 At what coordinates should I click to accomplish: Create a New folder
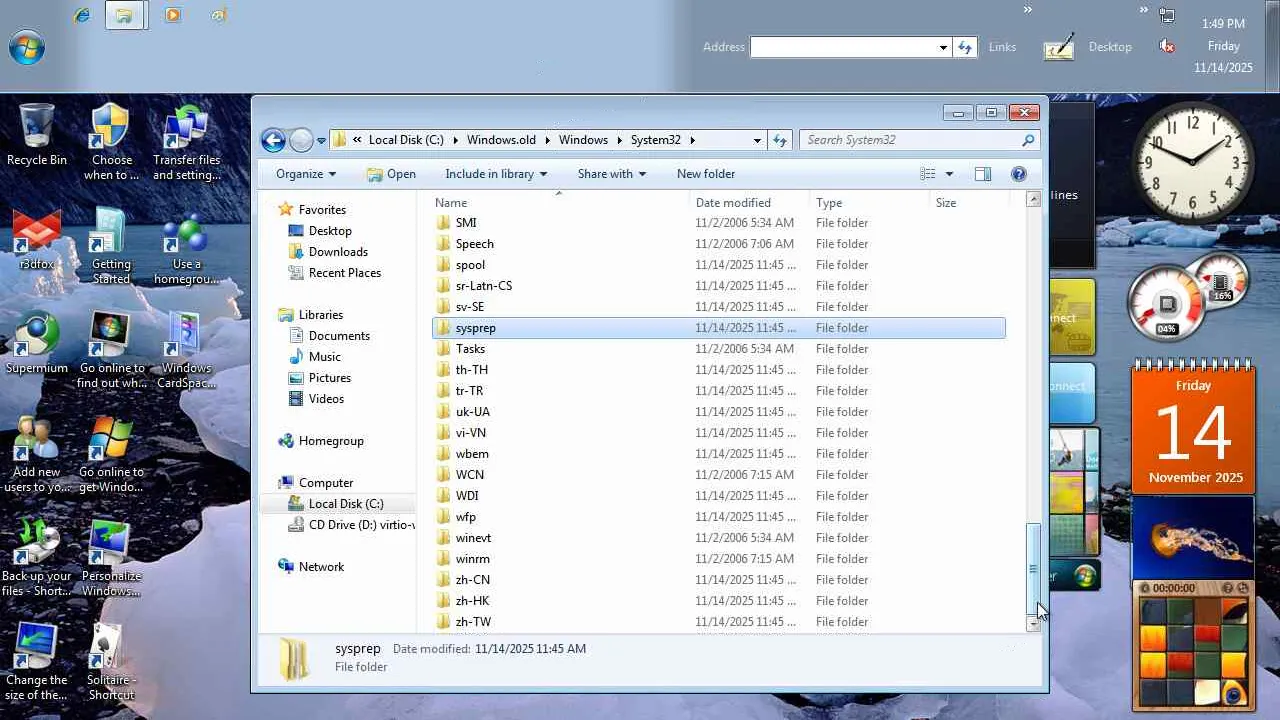(706, 174)
